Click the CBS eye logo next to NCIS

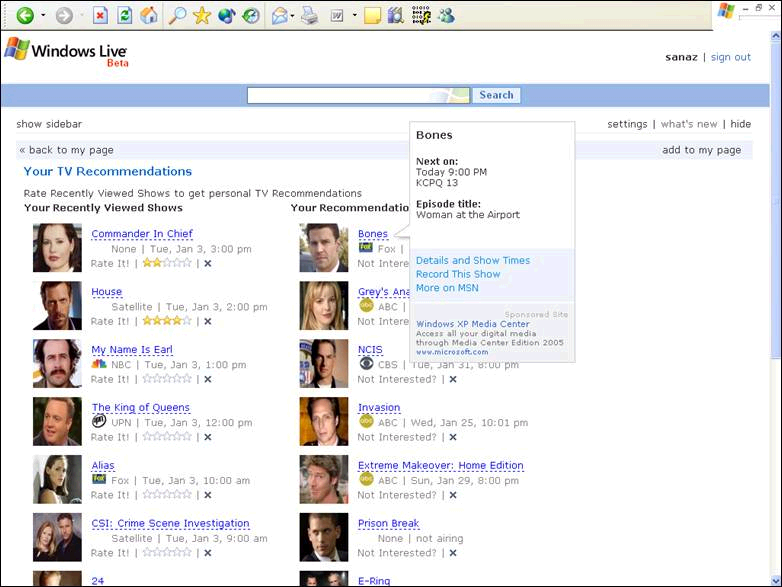coord(366,364)
